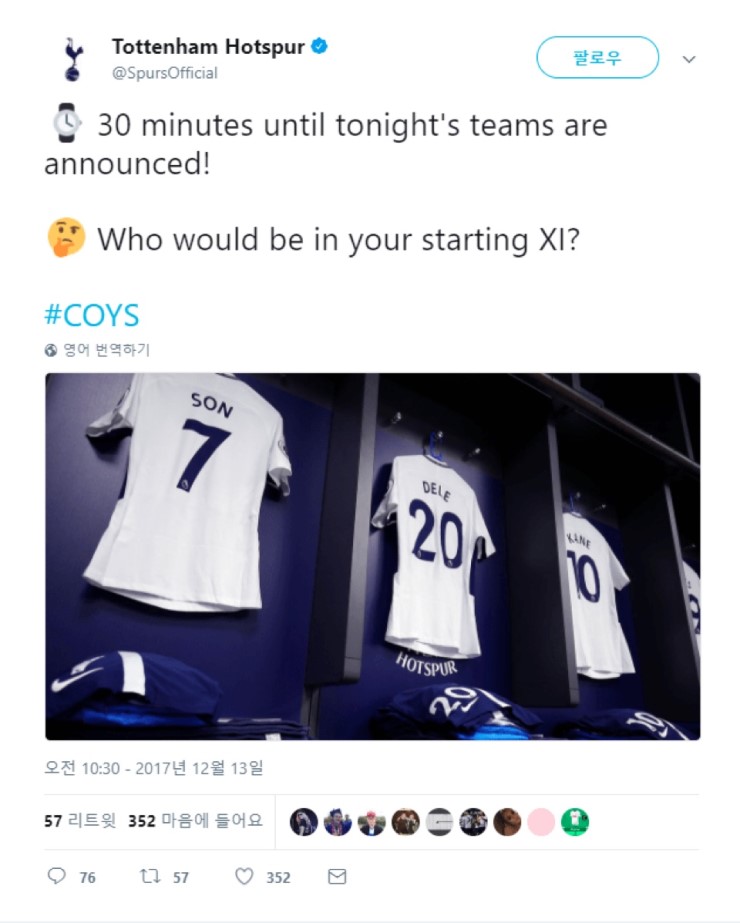Click the tweet timestamp 오전 10:30 - 2017년 12월 13일
The width and height of the screenshot is (740, 923).
click(154, 768)
